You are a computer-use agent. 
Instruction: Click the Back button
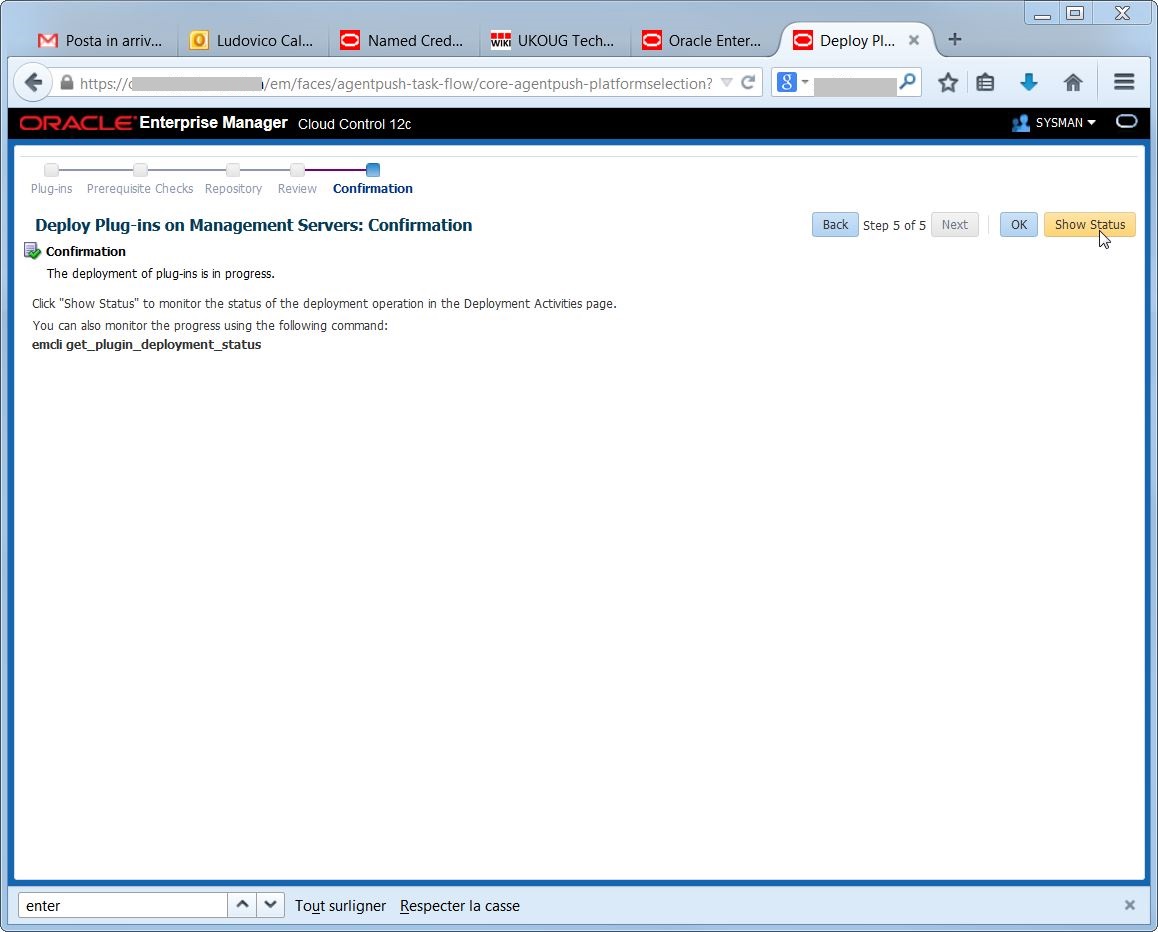click(x=835, y=225)
